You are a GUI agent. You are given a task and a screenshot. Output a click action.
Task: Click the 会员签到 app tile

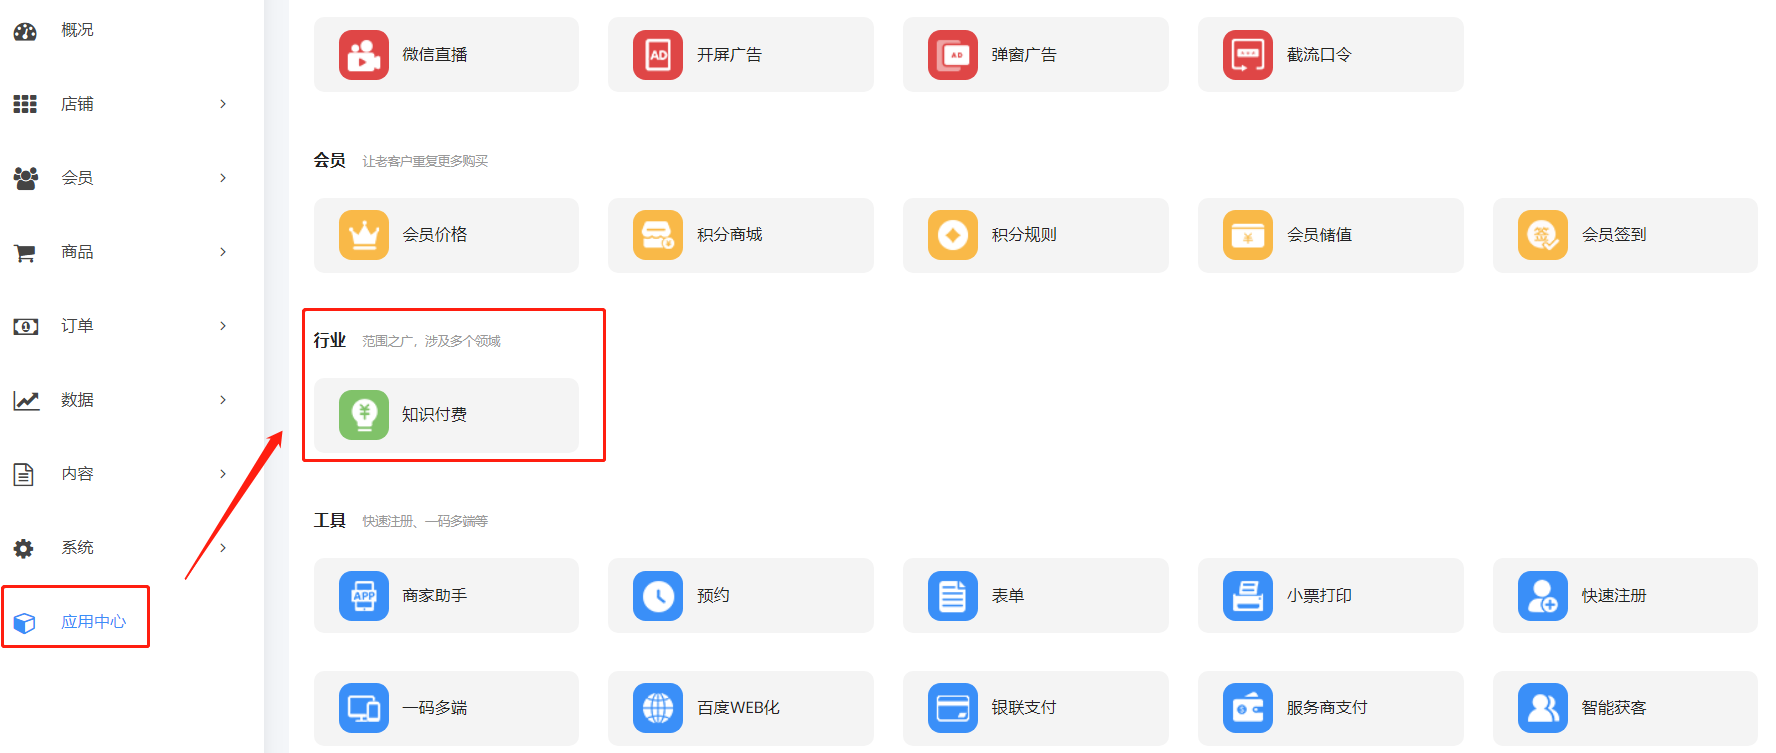(1625, 235)
